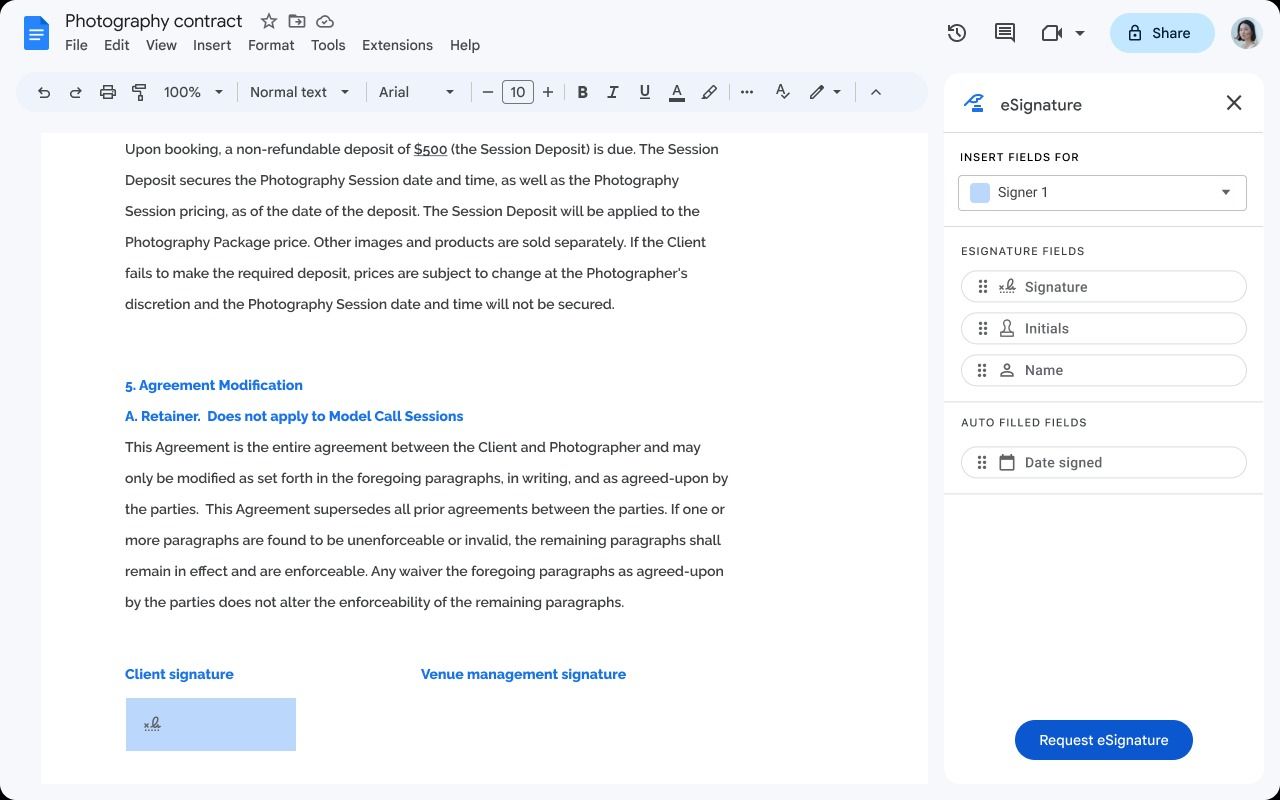The height and width of the screenshot is (800, 1280).
Task: Click the font size input field
Action: (x=518, y=92)
